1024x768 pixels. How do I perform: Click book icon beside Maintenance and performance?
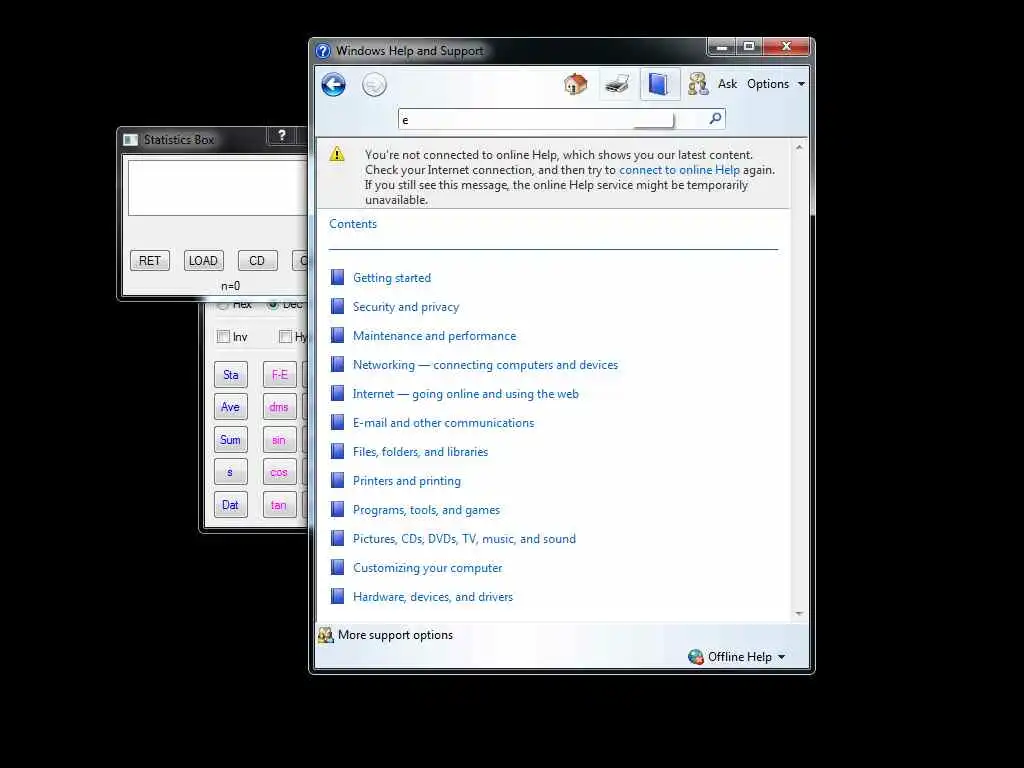tap(337, 336)
